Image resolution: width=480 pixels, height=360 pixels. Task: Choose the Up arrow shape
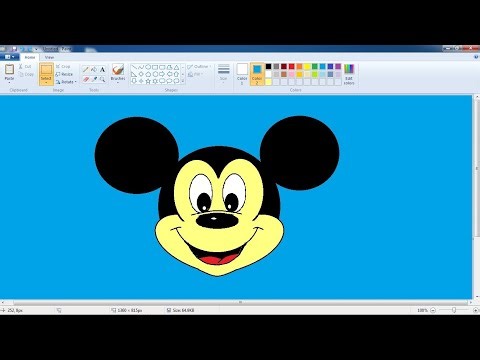176,74
